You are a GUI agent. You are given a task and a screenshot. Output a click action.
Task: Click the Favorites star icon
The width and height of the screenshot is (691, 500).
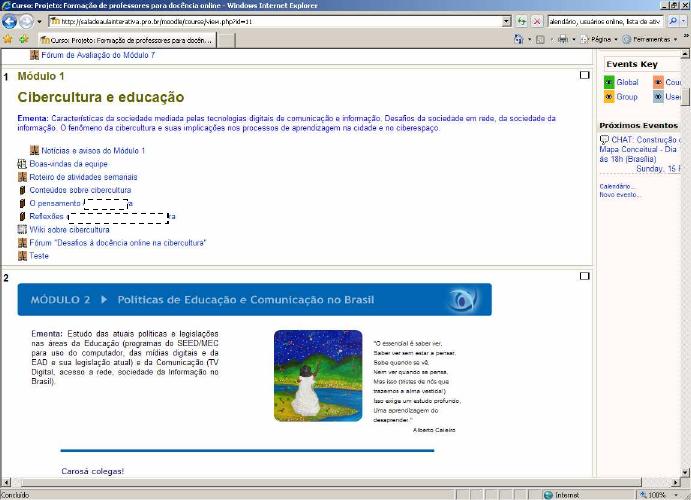point(7,40)
